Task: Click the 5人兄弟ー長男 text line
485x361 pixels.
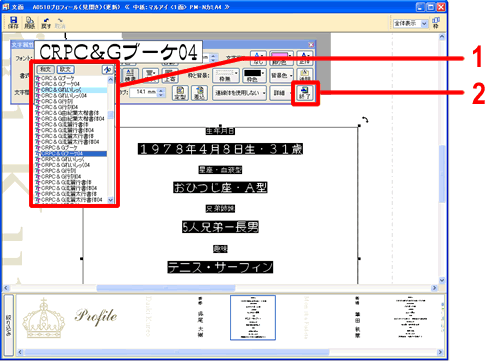Action: (220, 227)
